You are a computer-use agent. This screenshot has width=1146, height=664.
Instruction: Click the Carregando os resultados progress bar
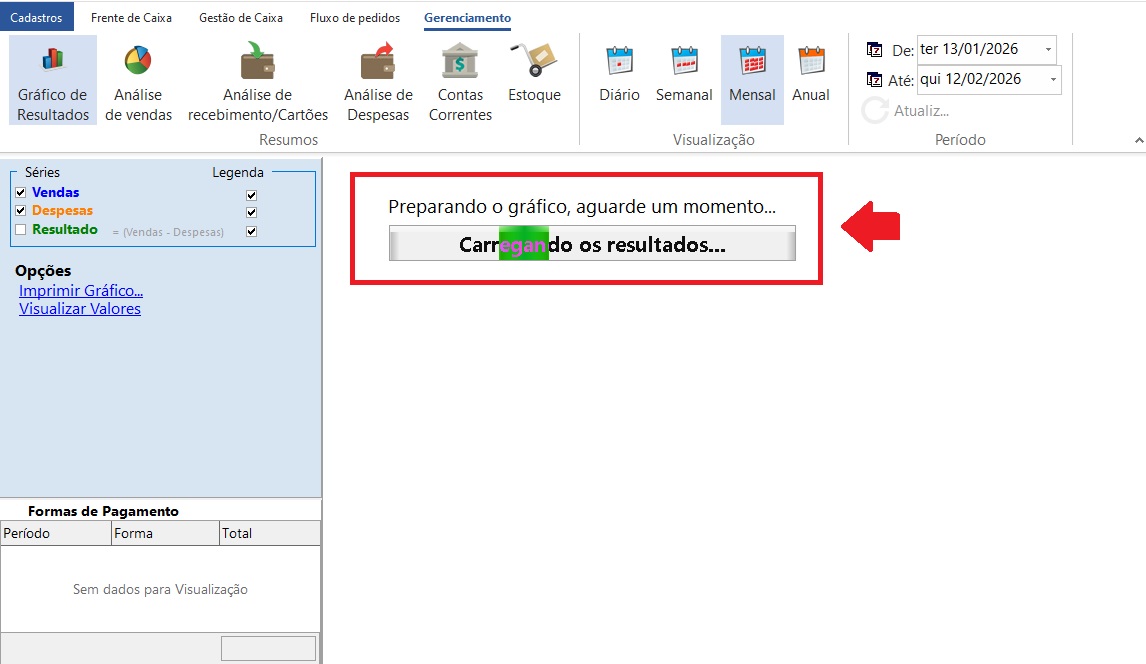pos(592,244)
